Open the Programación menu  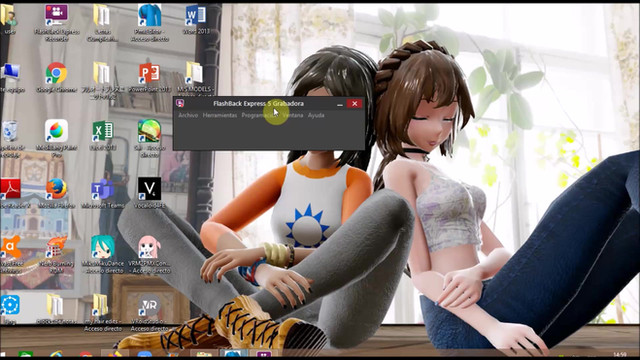coord(260,115)
